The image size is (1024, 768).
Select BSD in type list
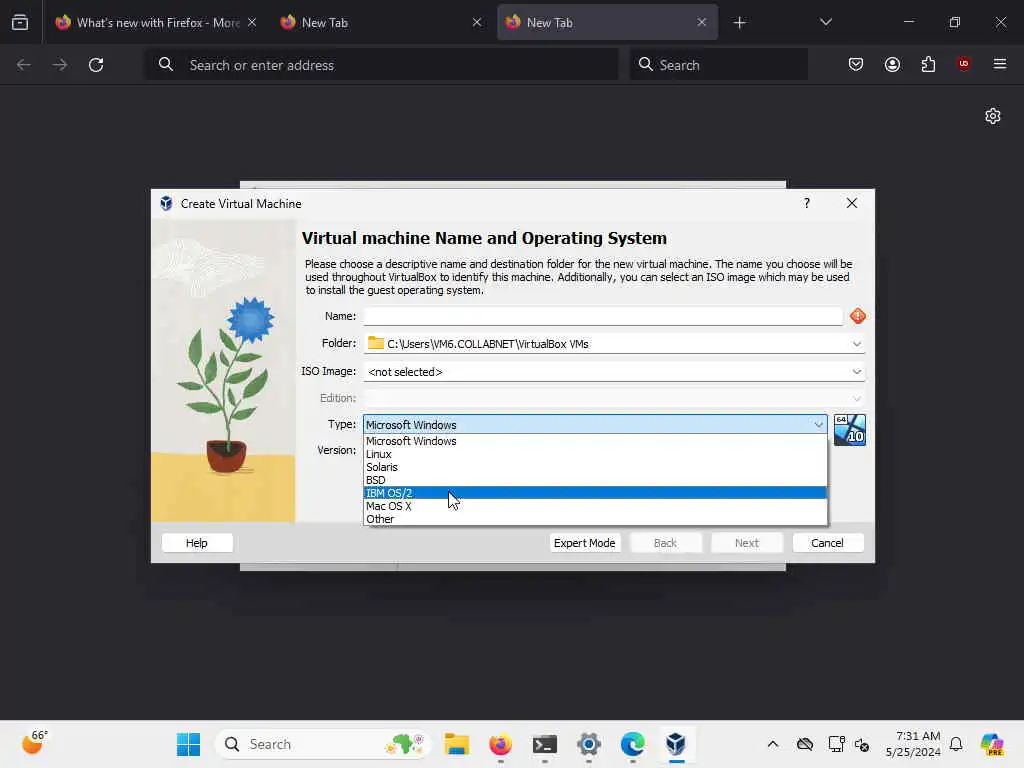(595, 480)
